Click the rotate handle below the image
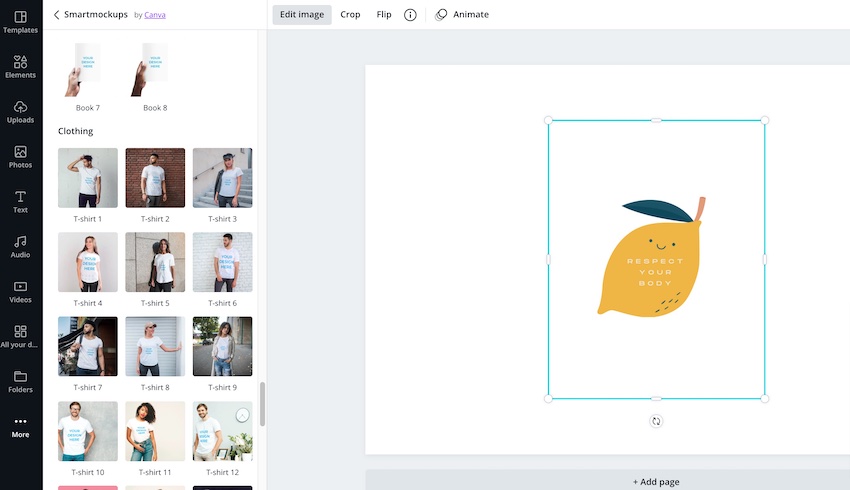 coord(656,421)
